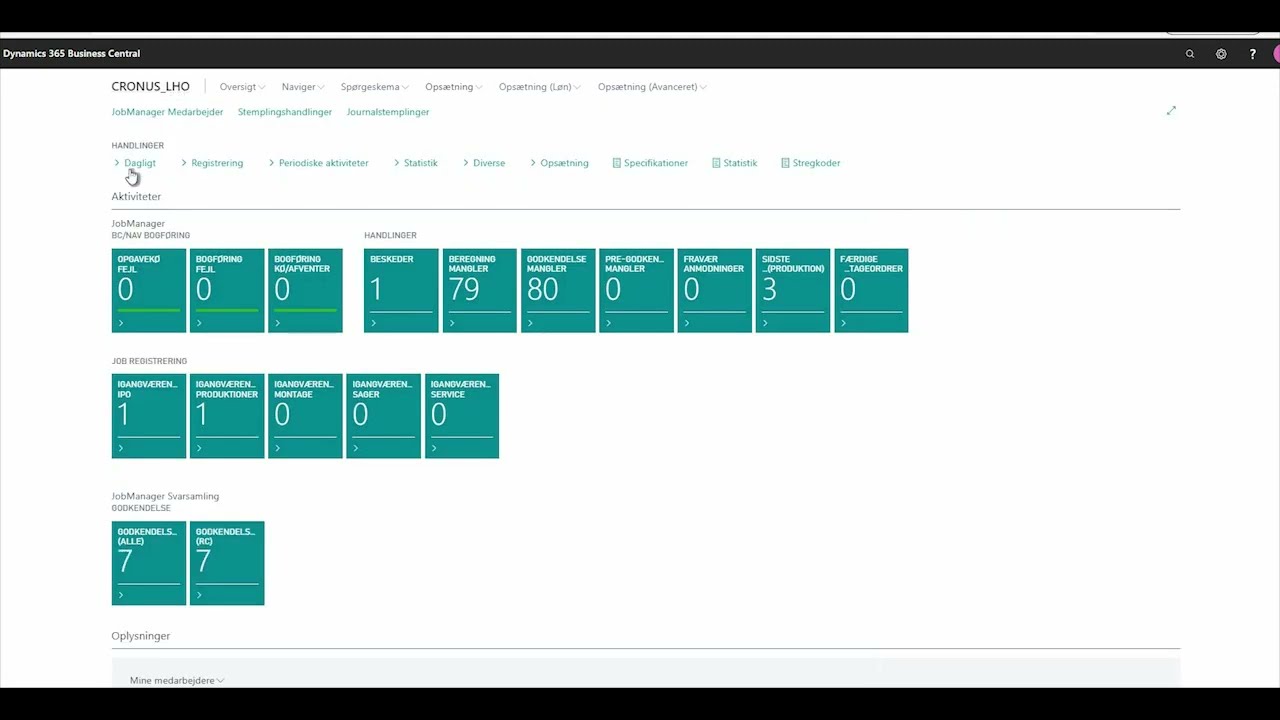This screenshot has height=720, width=1280.
Task: Expand the Opsætning (Løn) menu
Action: click(x=540, y=87)
